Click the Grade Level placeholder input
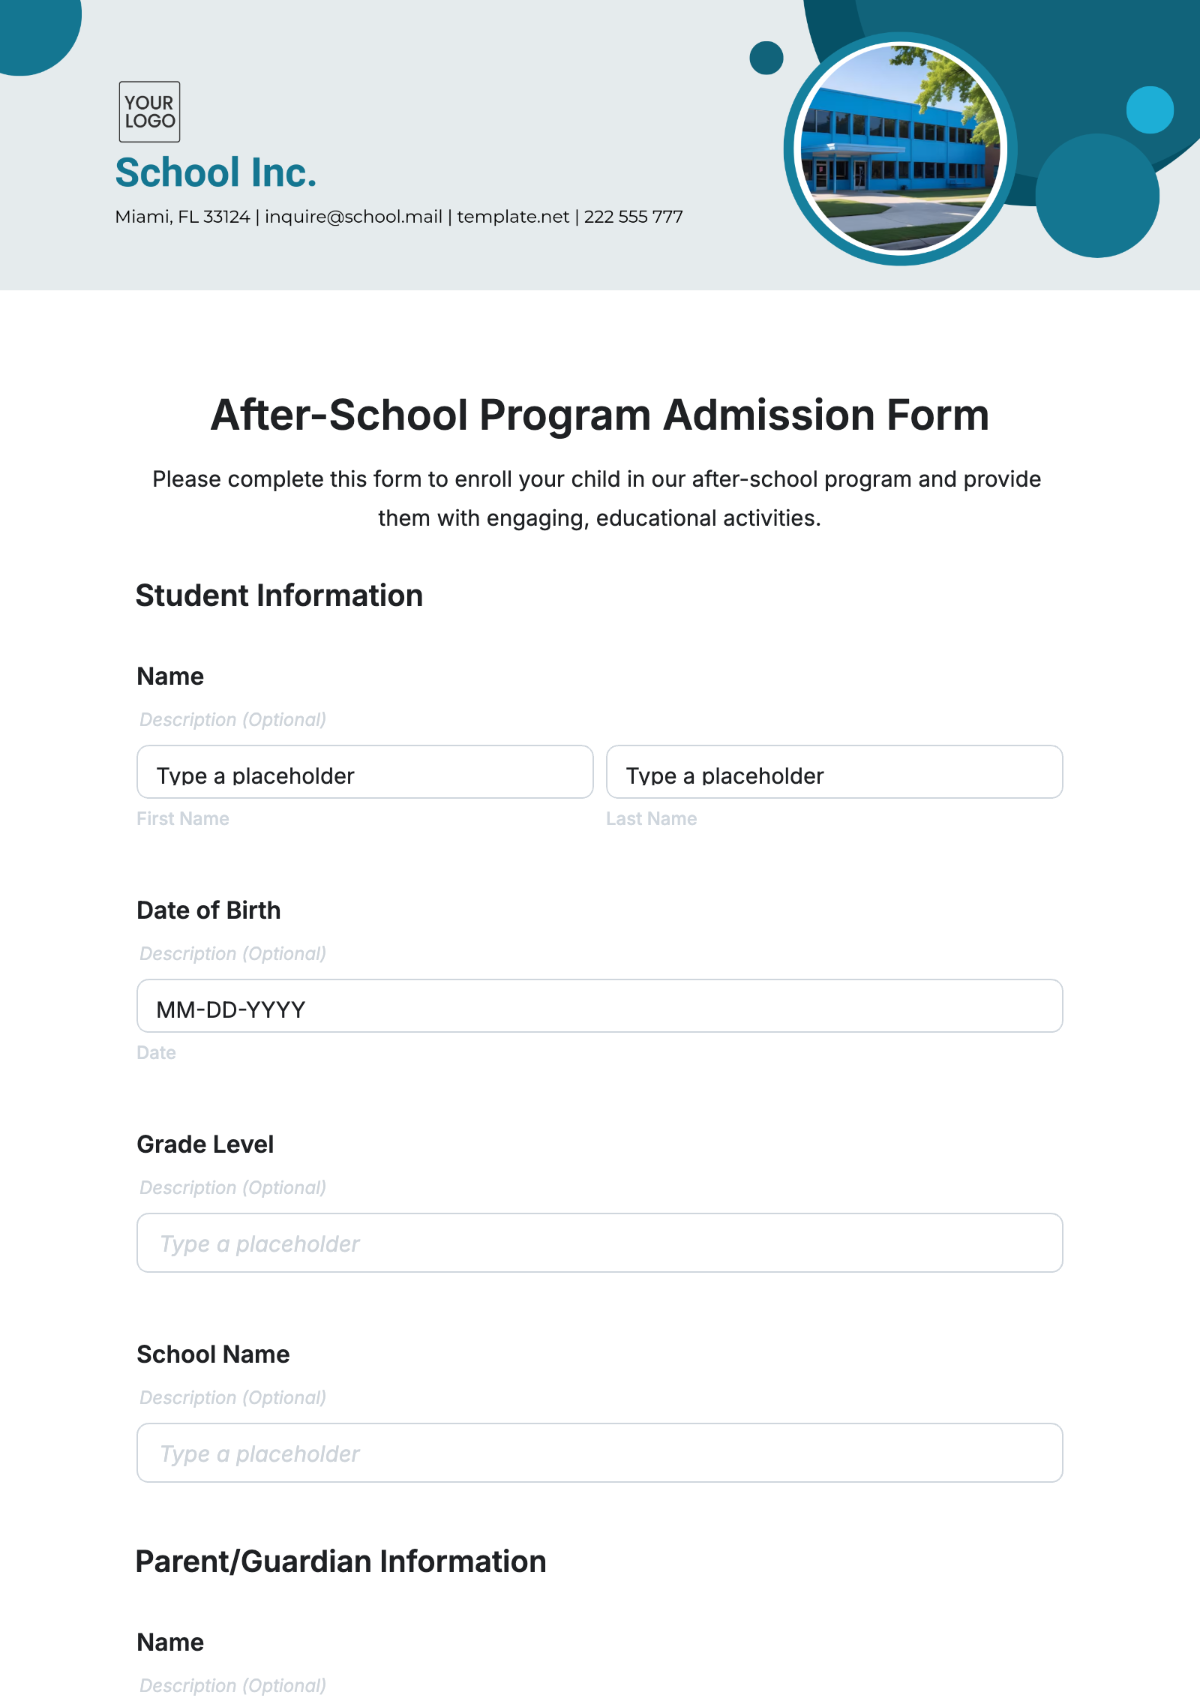The height and width of the screenshot is (1701, 1200). click(x=600, y=1243)
